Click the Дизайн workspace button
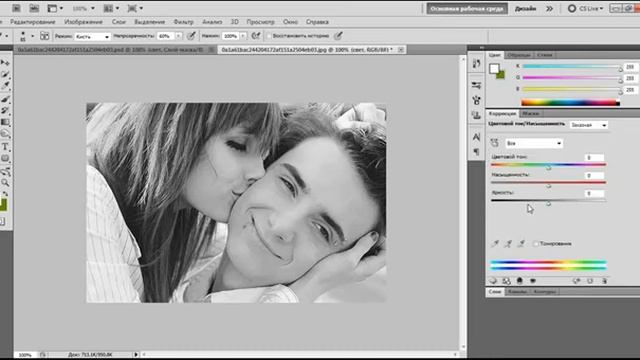This screenshot has width=640, height=360. tap(525, 9)
